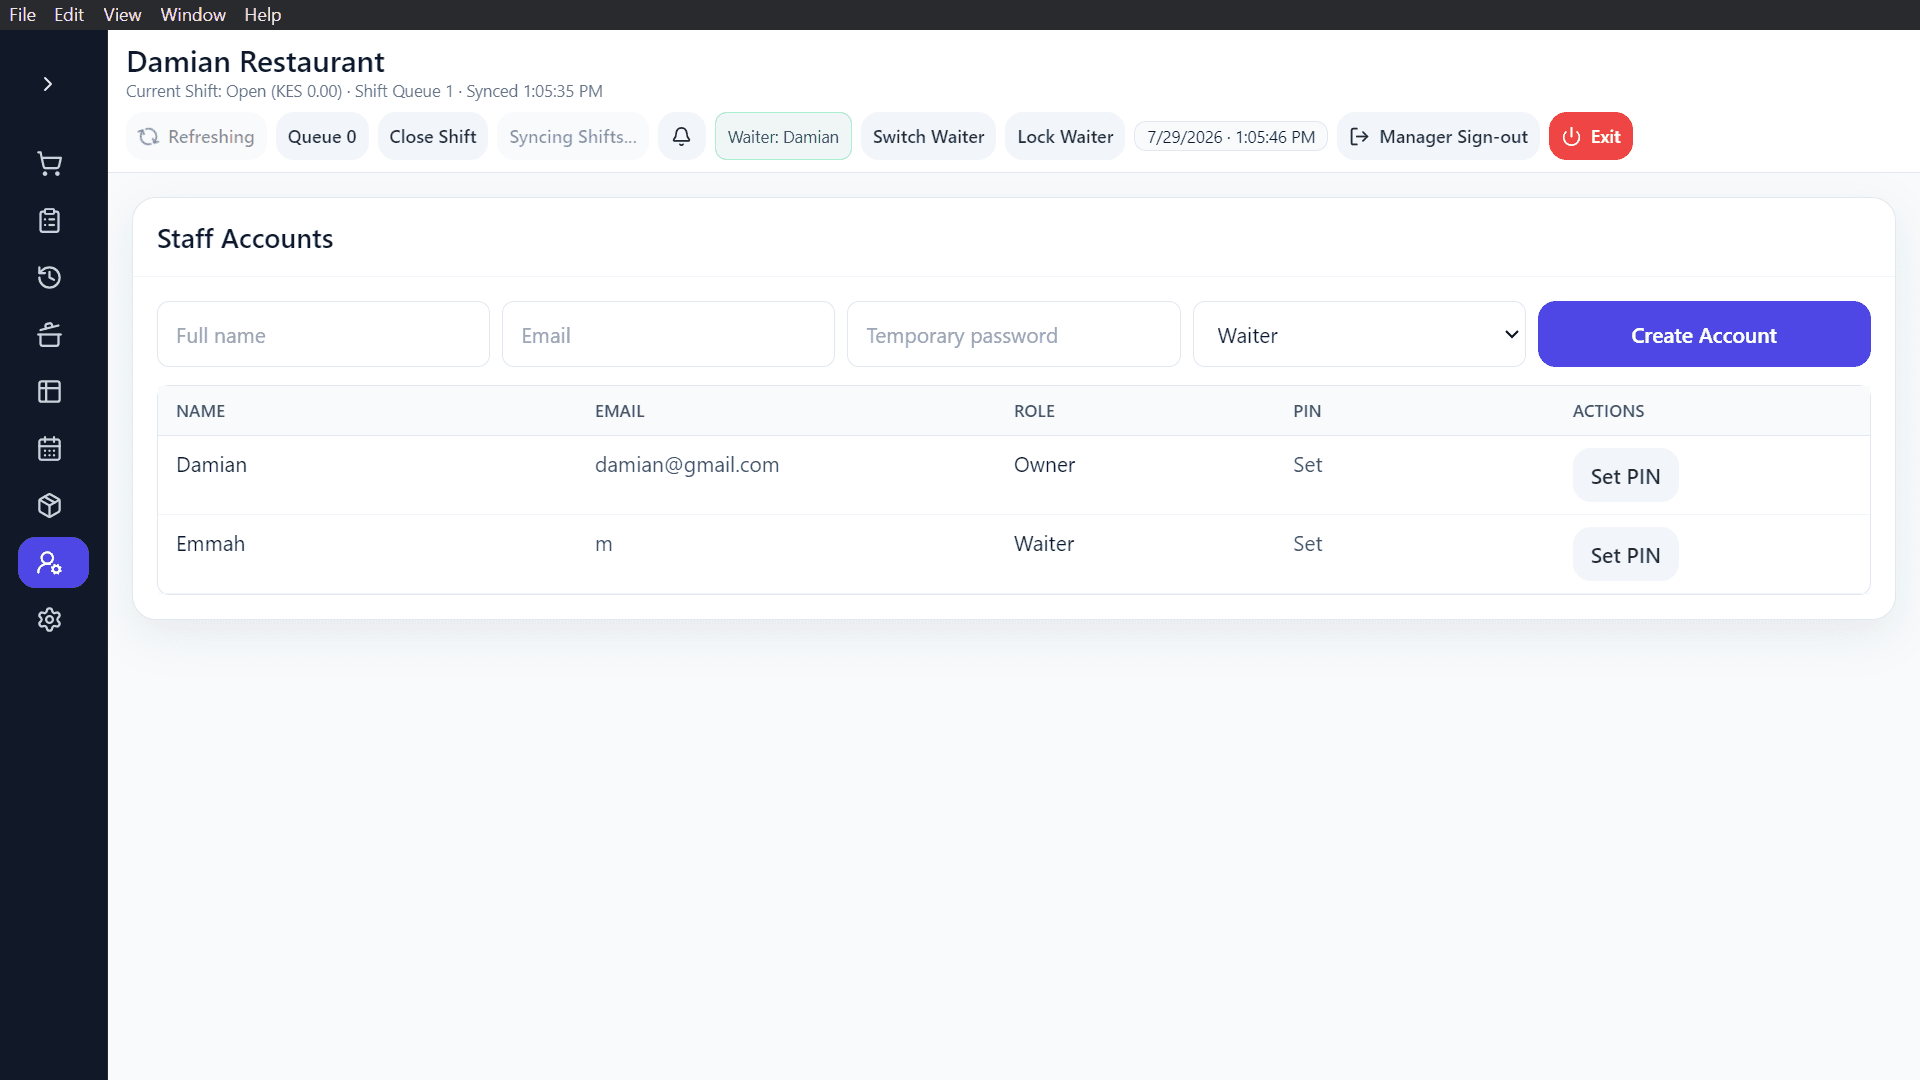Open the staff accounts user-gear icon
The image size is (1920, 1080).
(x=53, y=563)
